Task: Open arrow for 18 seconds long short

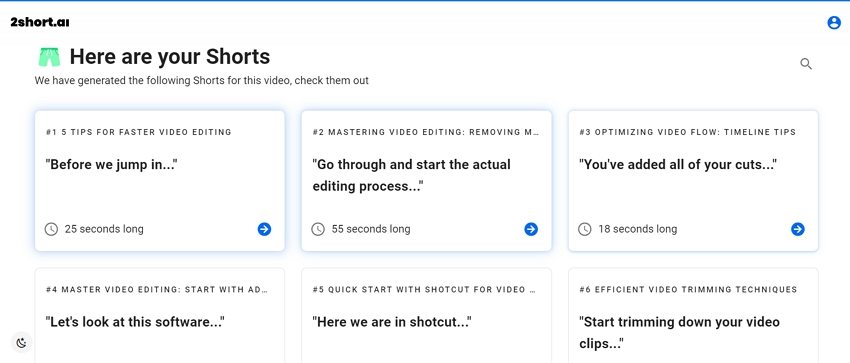Action: pos(797,229)
